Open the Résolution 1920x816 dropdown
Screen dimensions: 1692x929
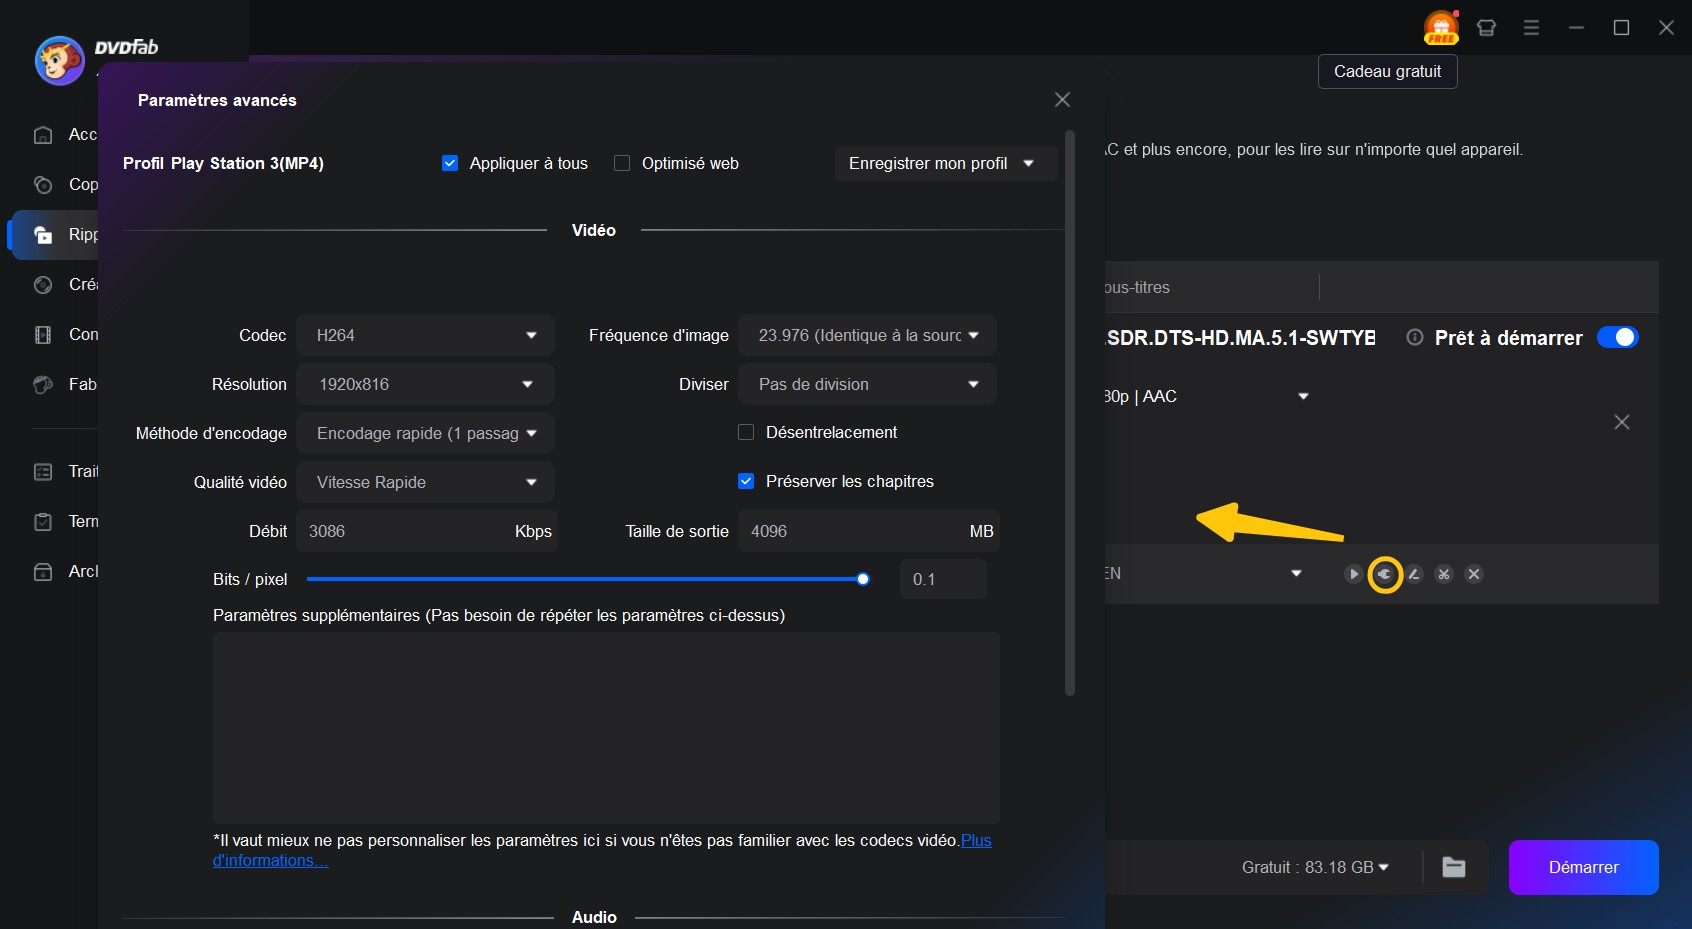click(425, 384)
